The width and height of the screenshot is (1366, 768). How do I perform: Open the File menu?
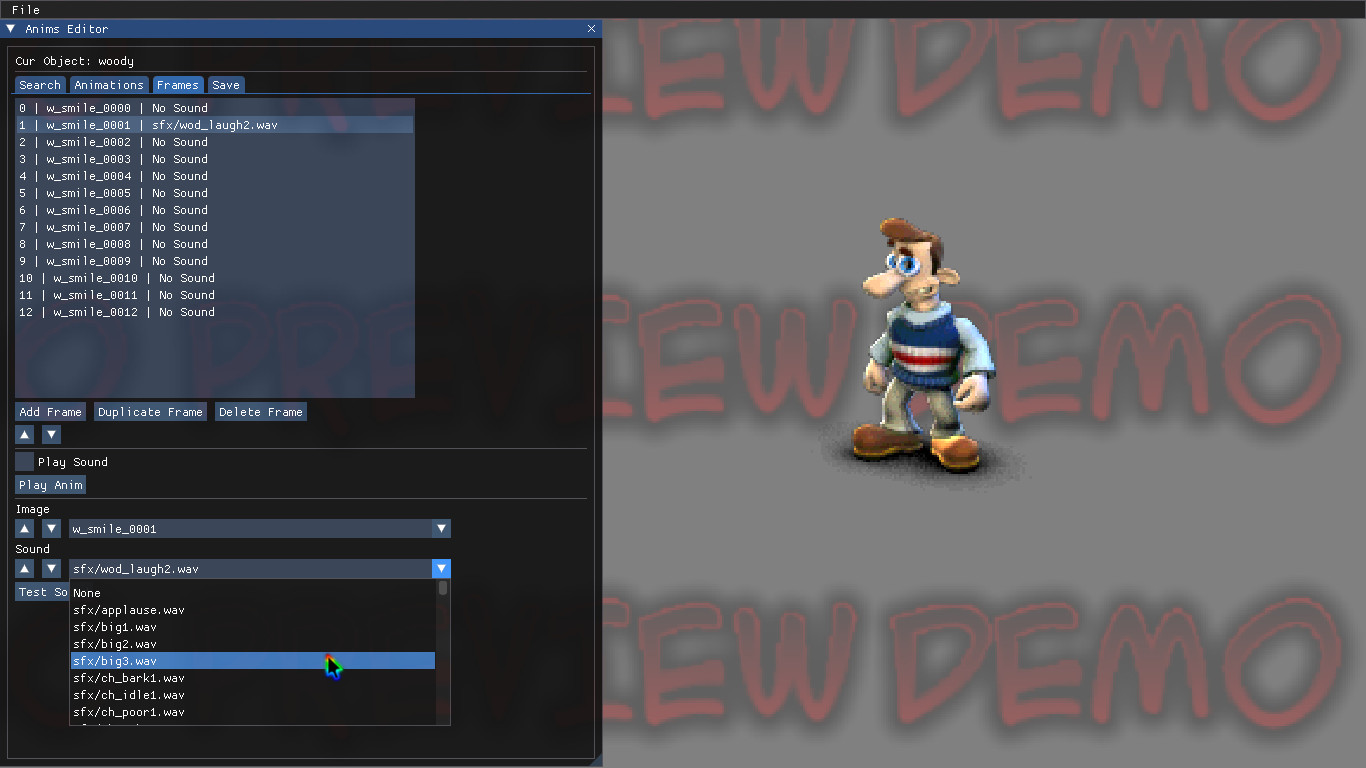point(25,9)
